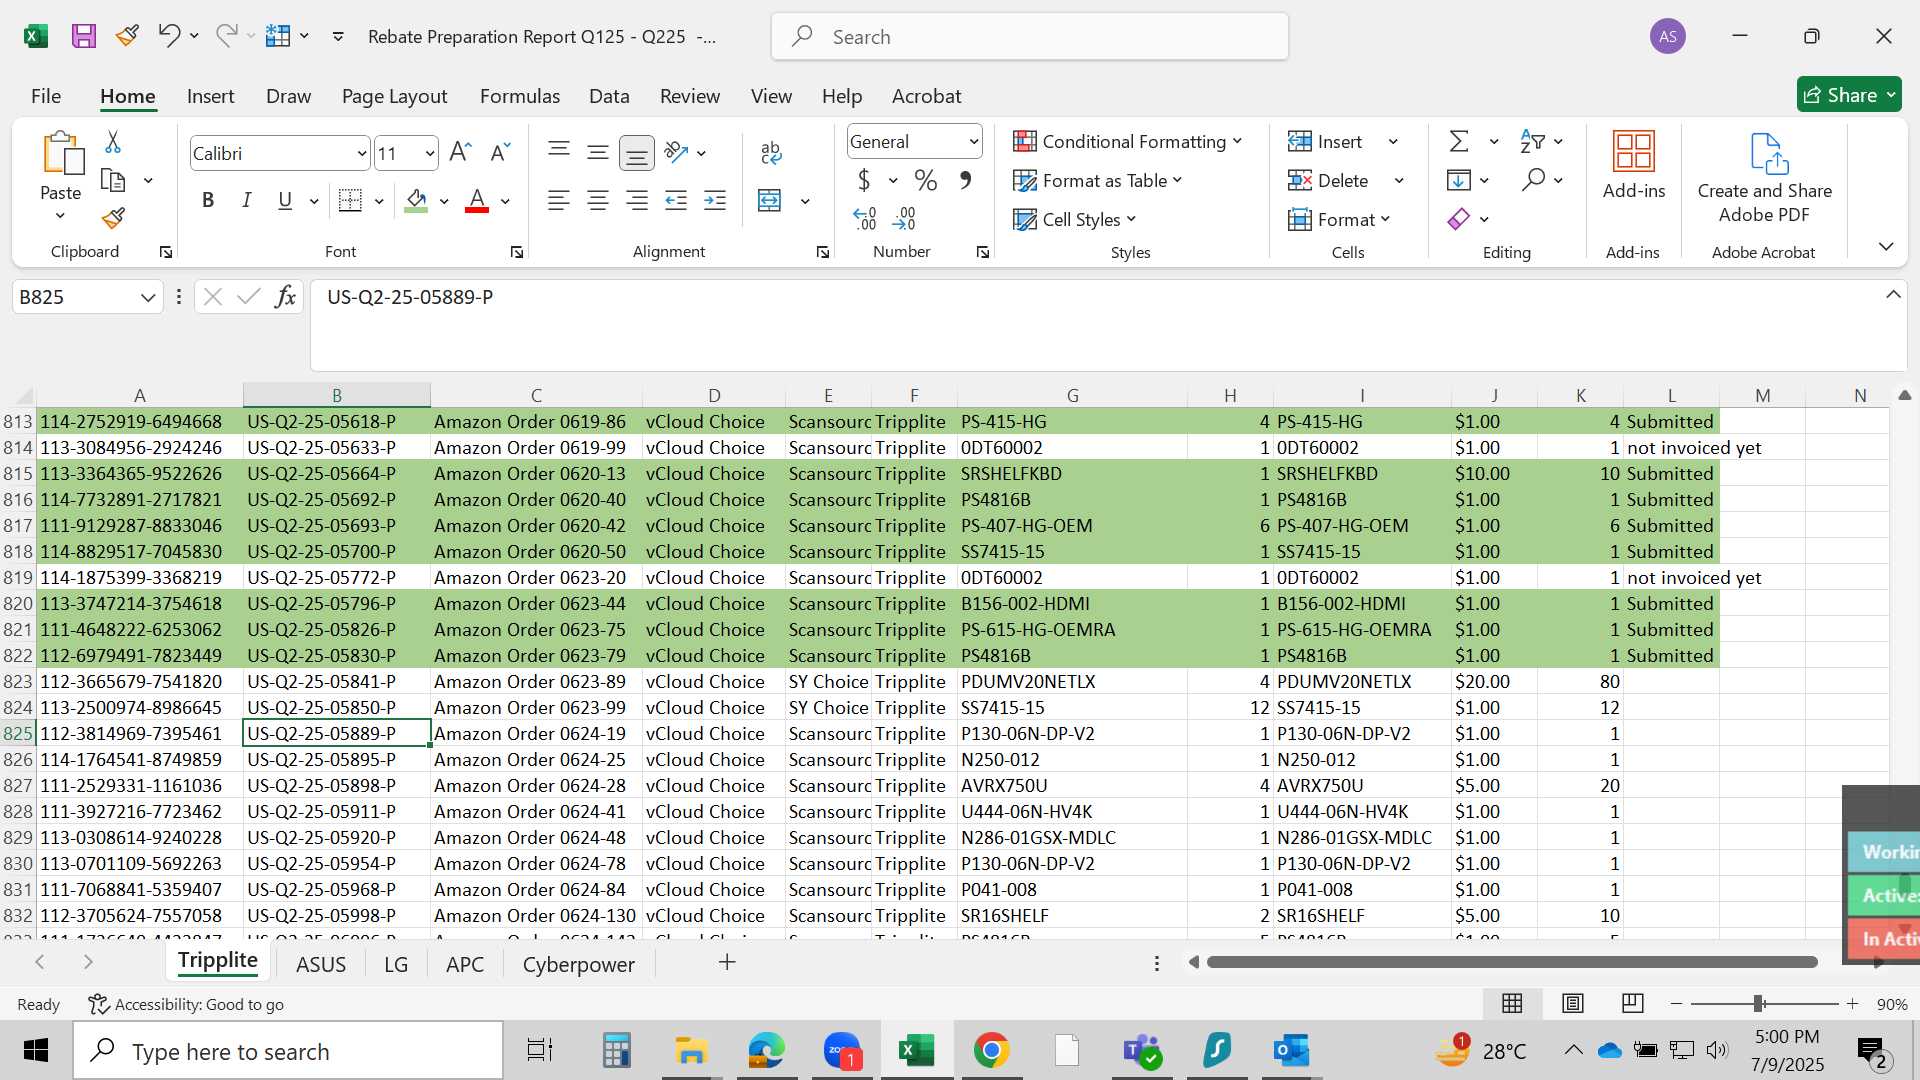The image size is (1920, 1080).
Task: Open the ASUS worksheet tab
Action: point(321,964)
